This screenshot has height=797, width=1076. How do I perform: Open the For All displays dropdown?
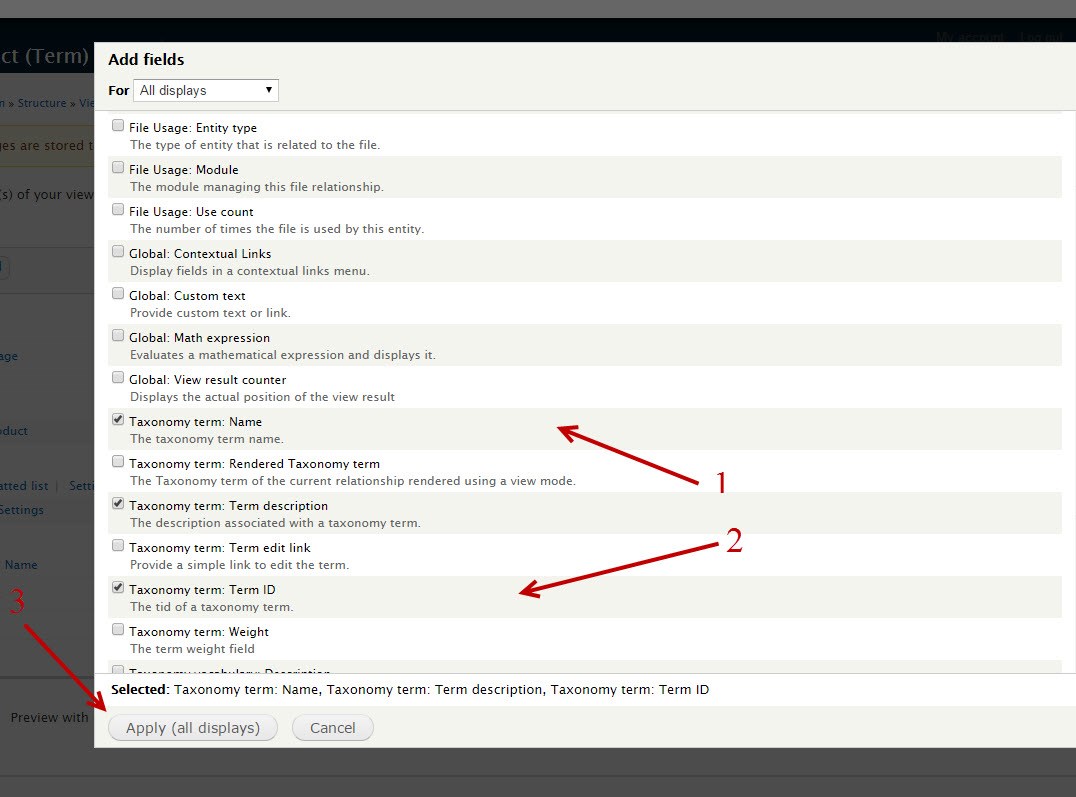click(x=206, y=91)
